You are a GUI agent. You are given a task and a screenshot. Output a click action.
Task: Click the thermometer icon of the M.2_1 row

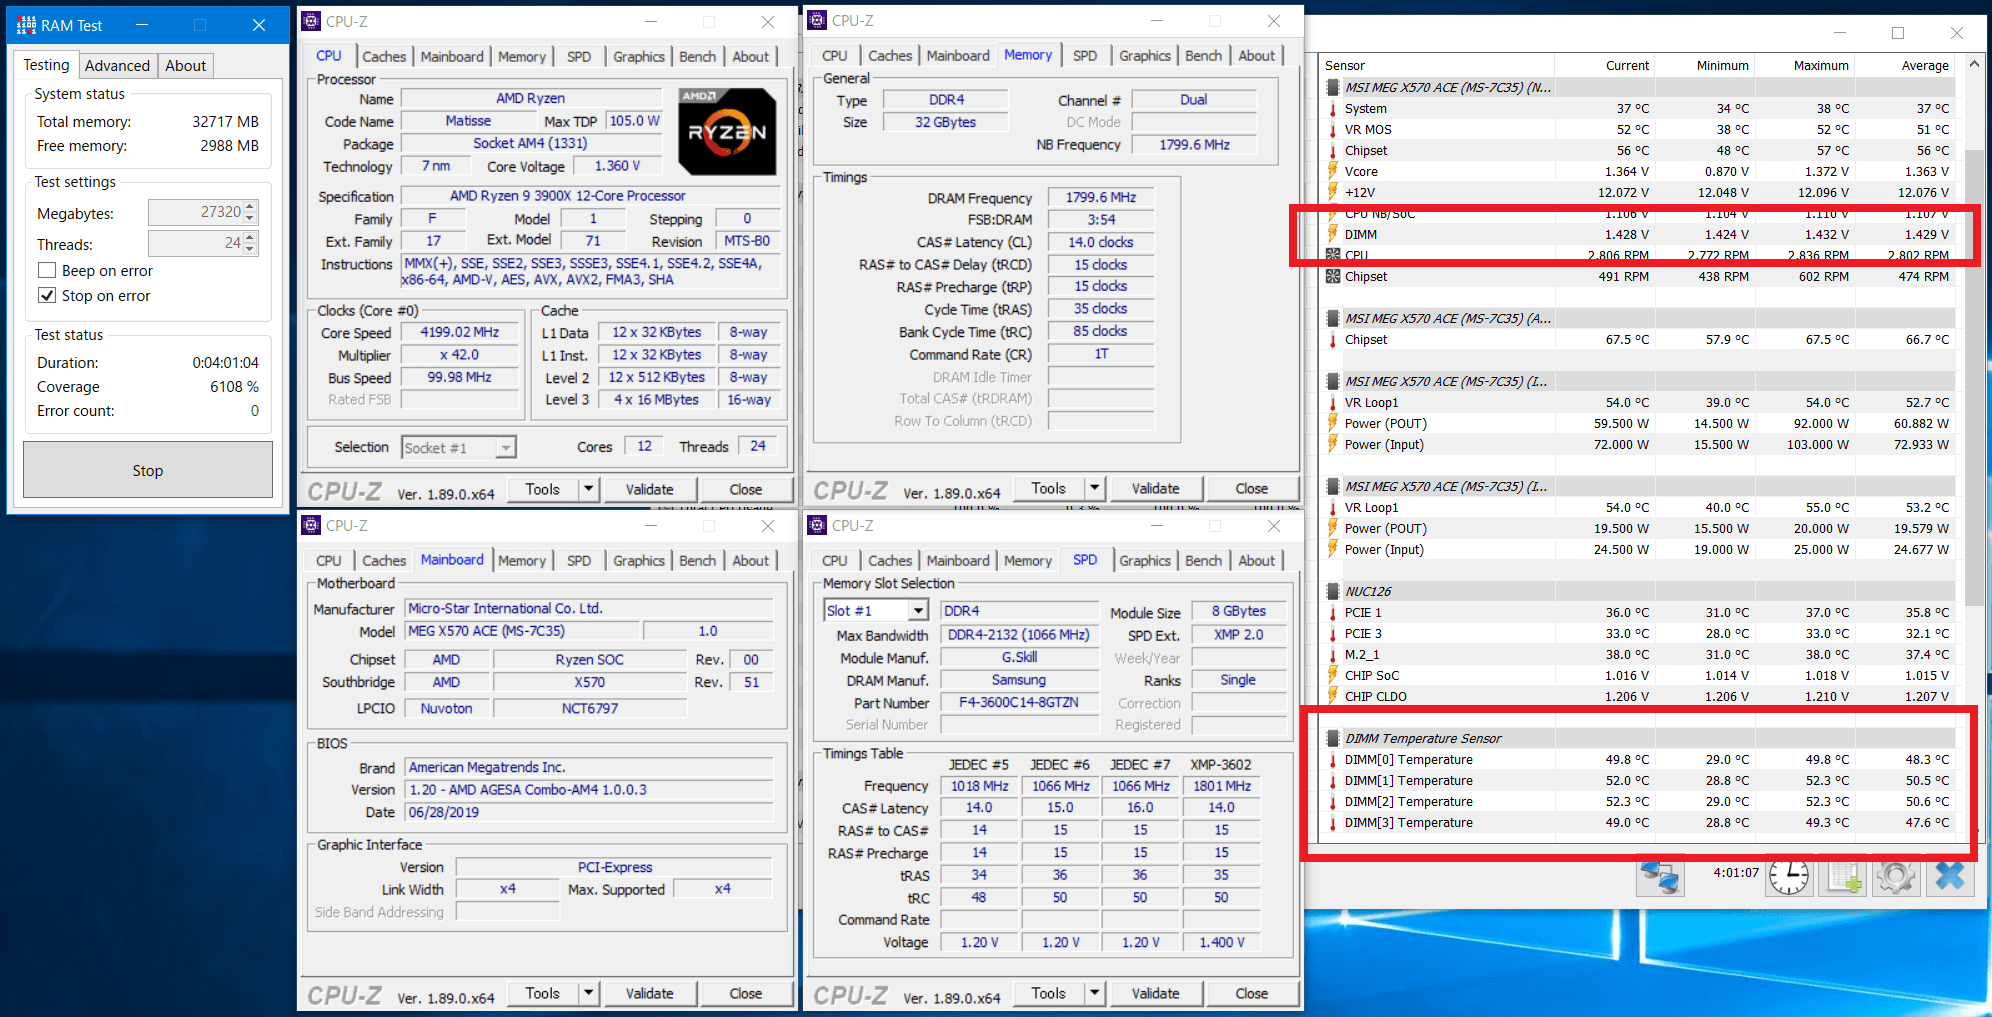[x=1332, y=654]
